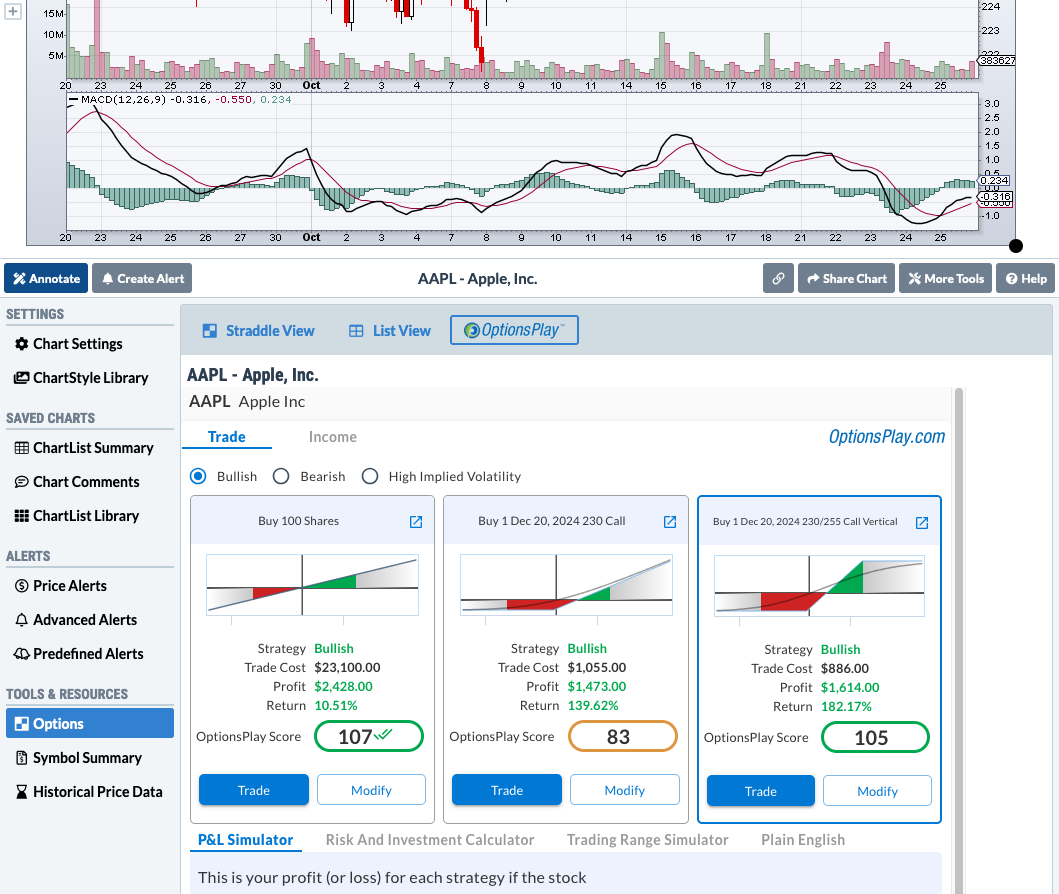Visit the OptionsPlay.com link
Viewport: 1059px width, 894px height.
886,437
